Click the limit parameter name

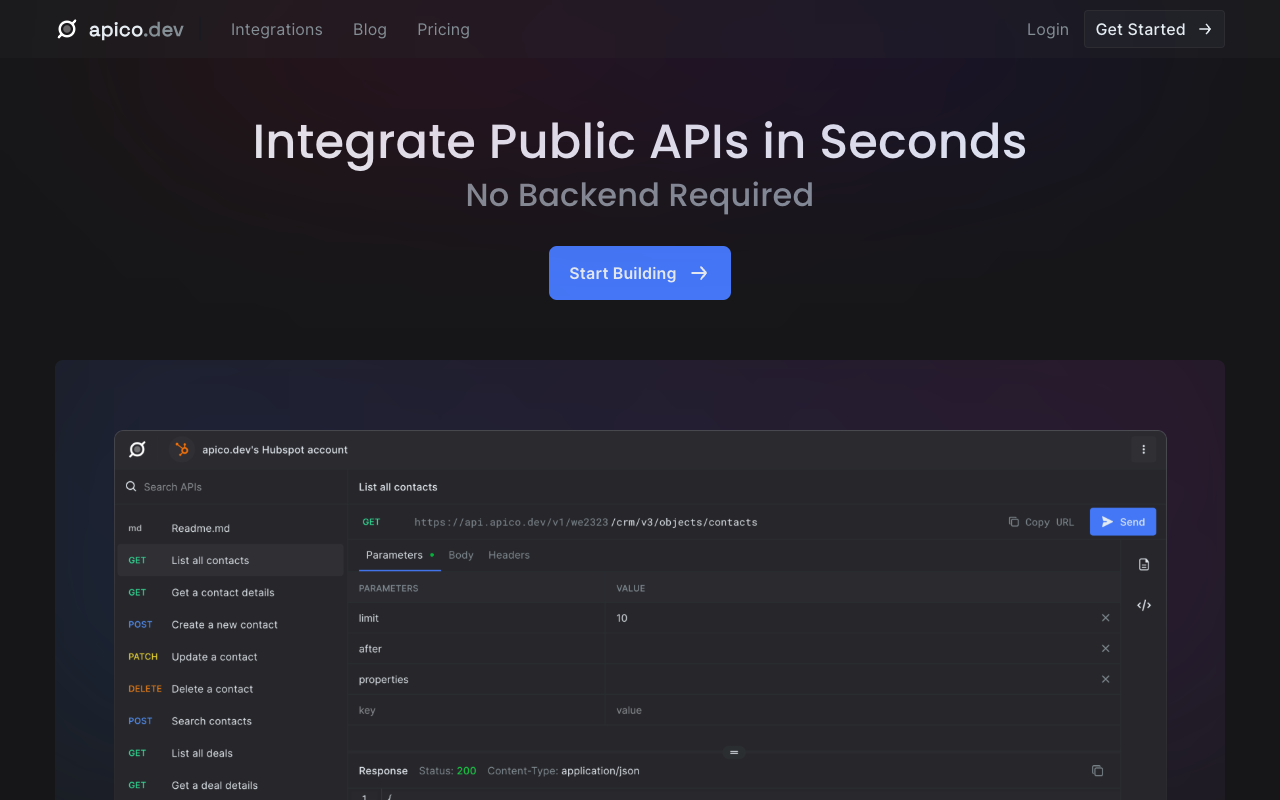pos(369,618)
